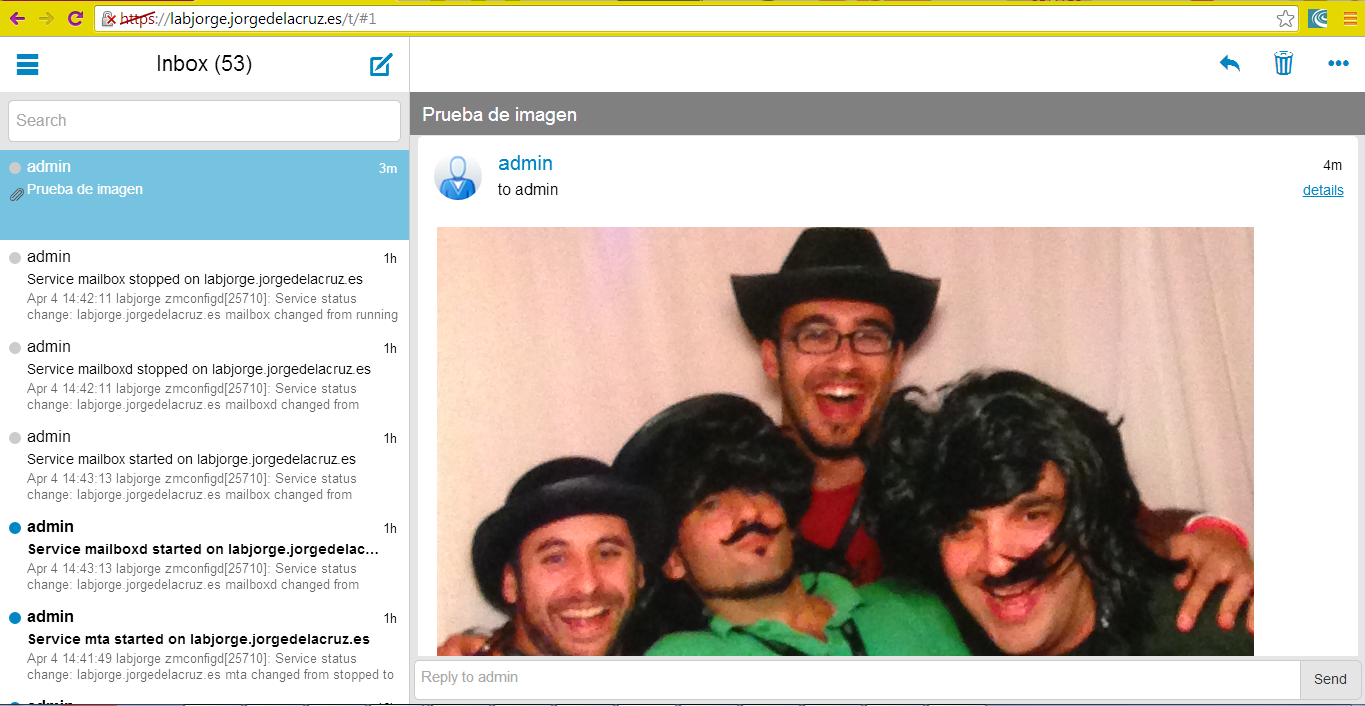Click the Send button
Screen dimensions: 1365x706
(x=1330, y=679)
